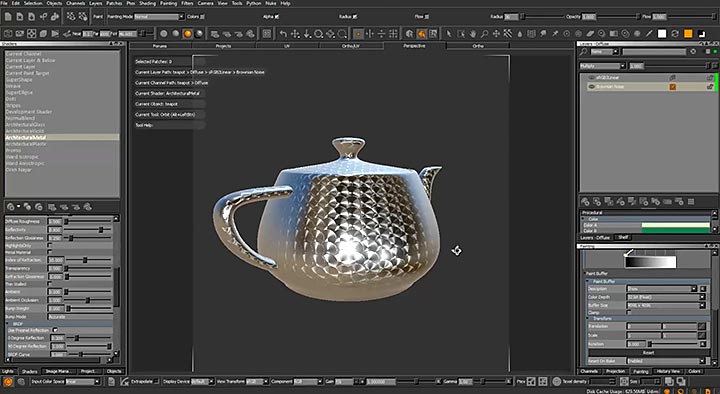Open the Lights tab at bottom left
Viewport: 720px width, 394px height.
click(x=8, y=371)
